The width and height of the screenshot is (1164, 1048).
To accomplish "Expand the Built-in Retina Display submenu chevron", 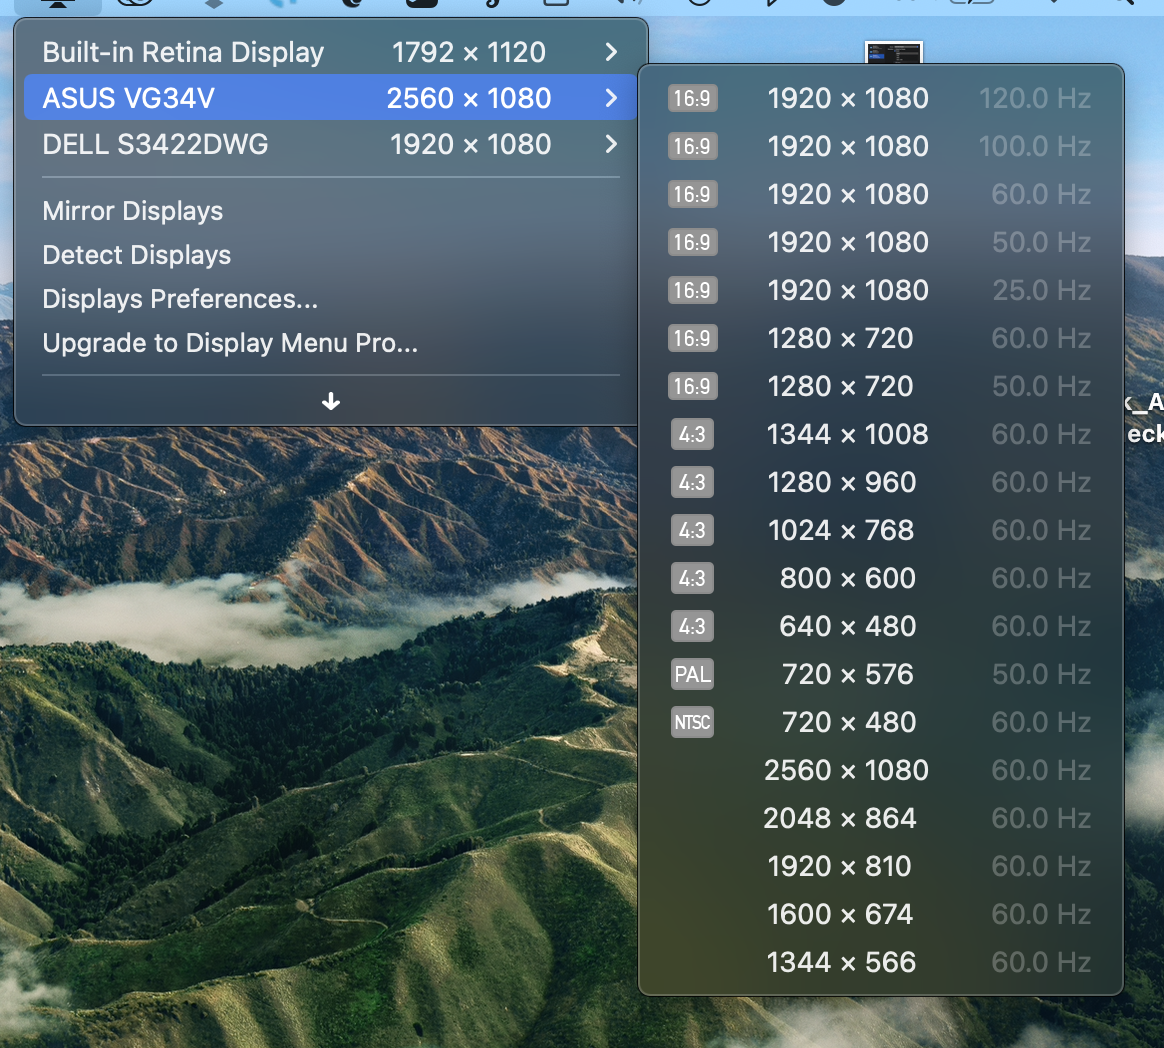I will (610, 52).
